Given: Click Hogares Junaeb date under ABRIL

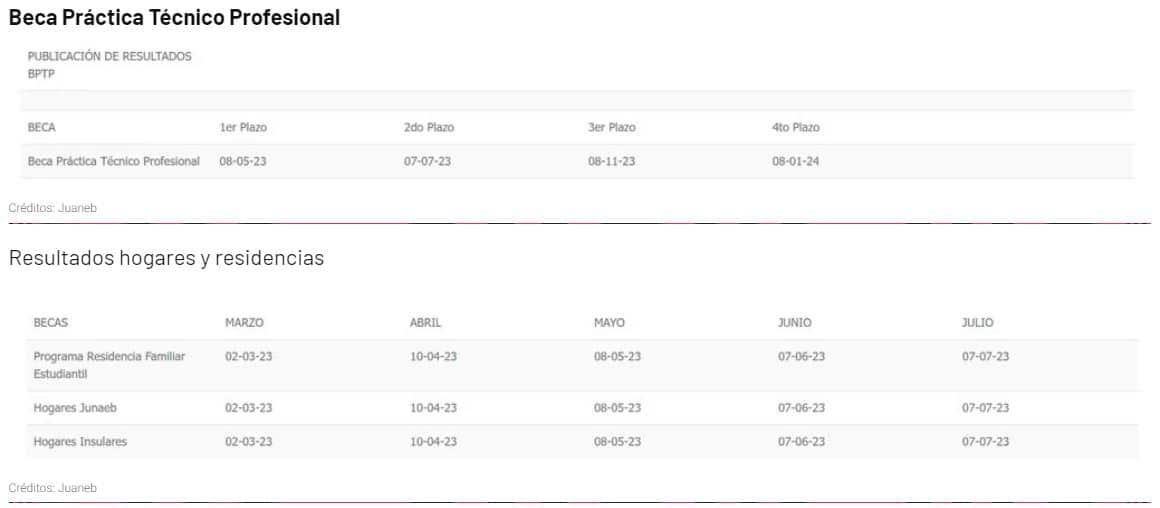Looking at the screenshot, I should coord(433,408).
